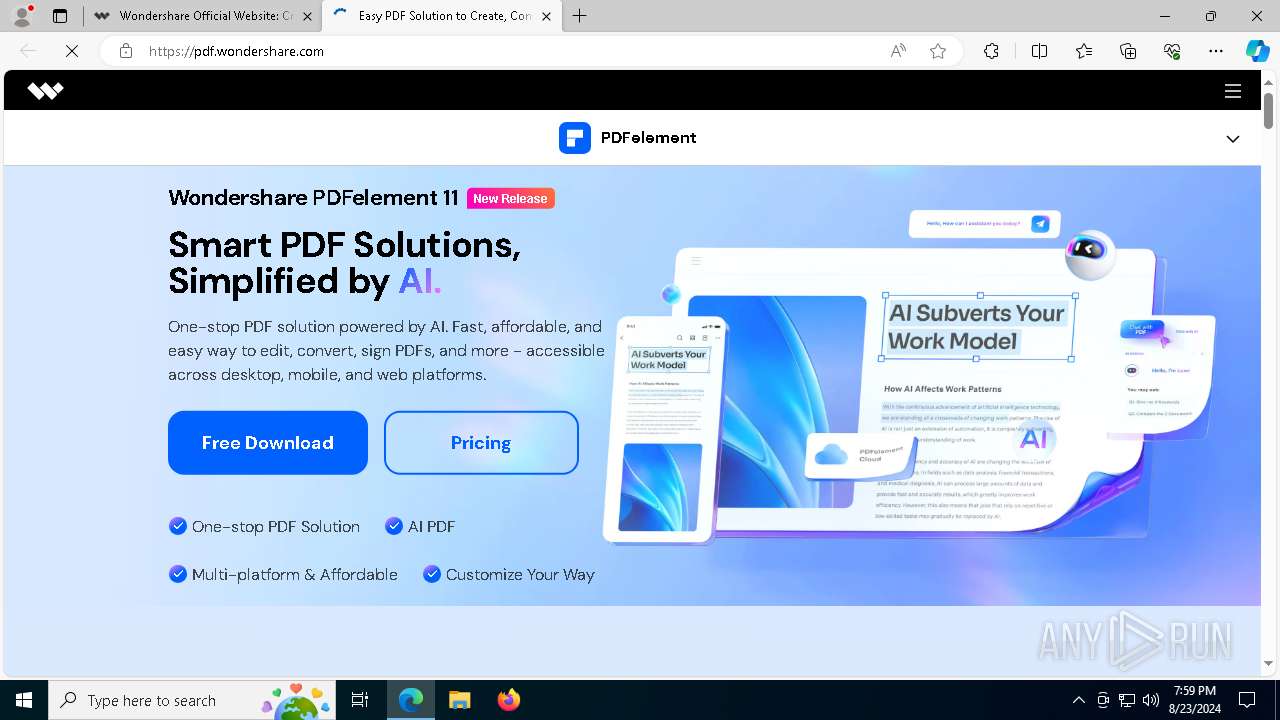
Task: Stop loading the page
Action: (x=72, y=51)
